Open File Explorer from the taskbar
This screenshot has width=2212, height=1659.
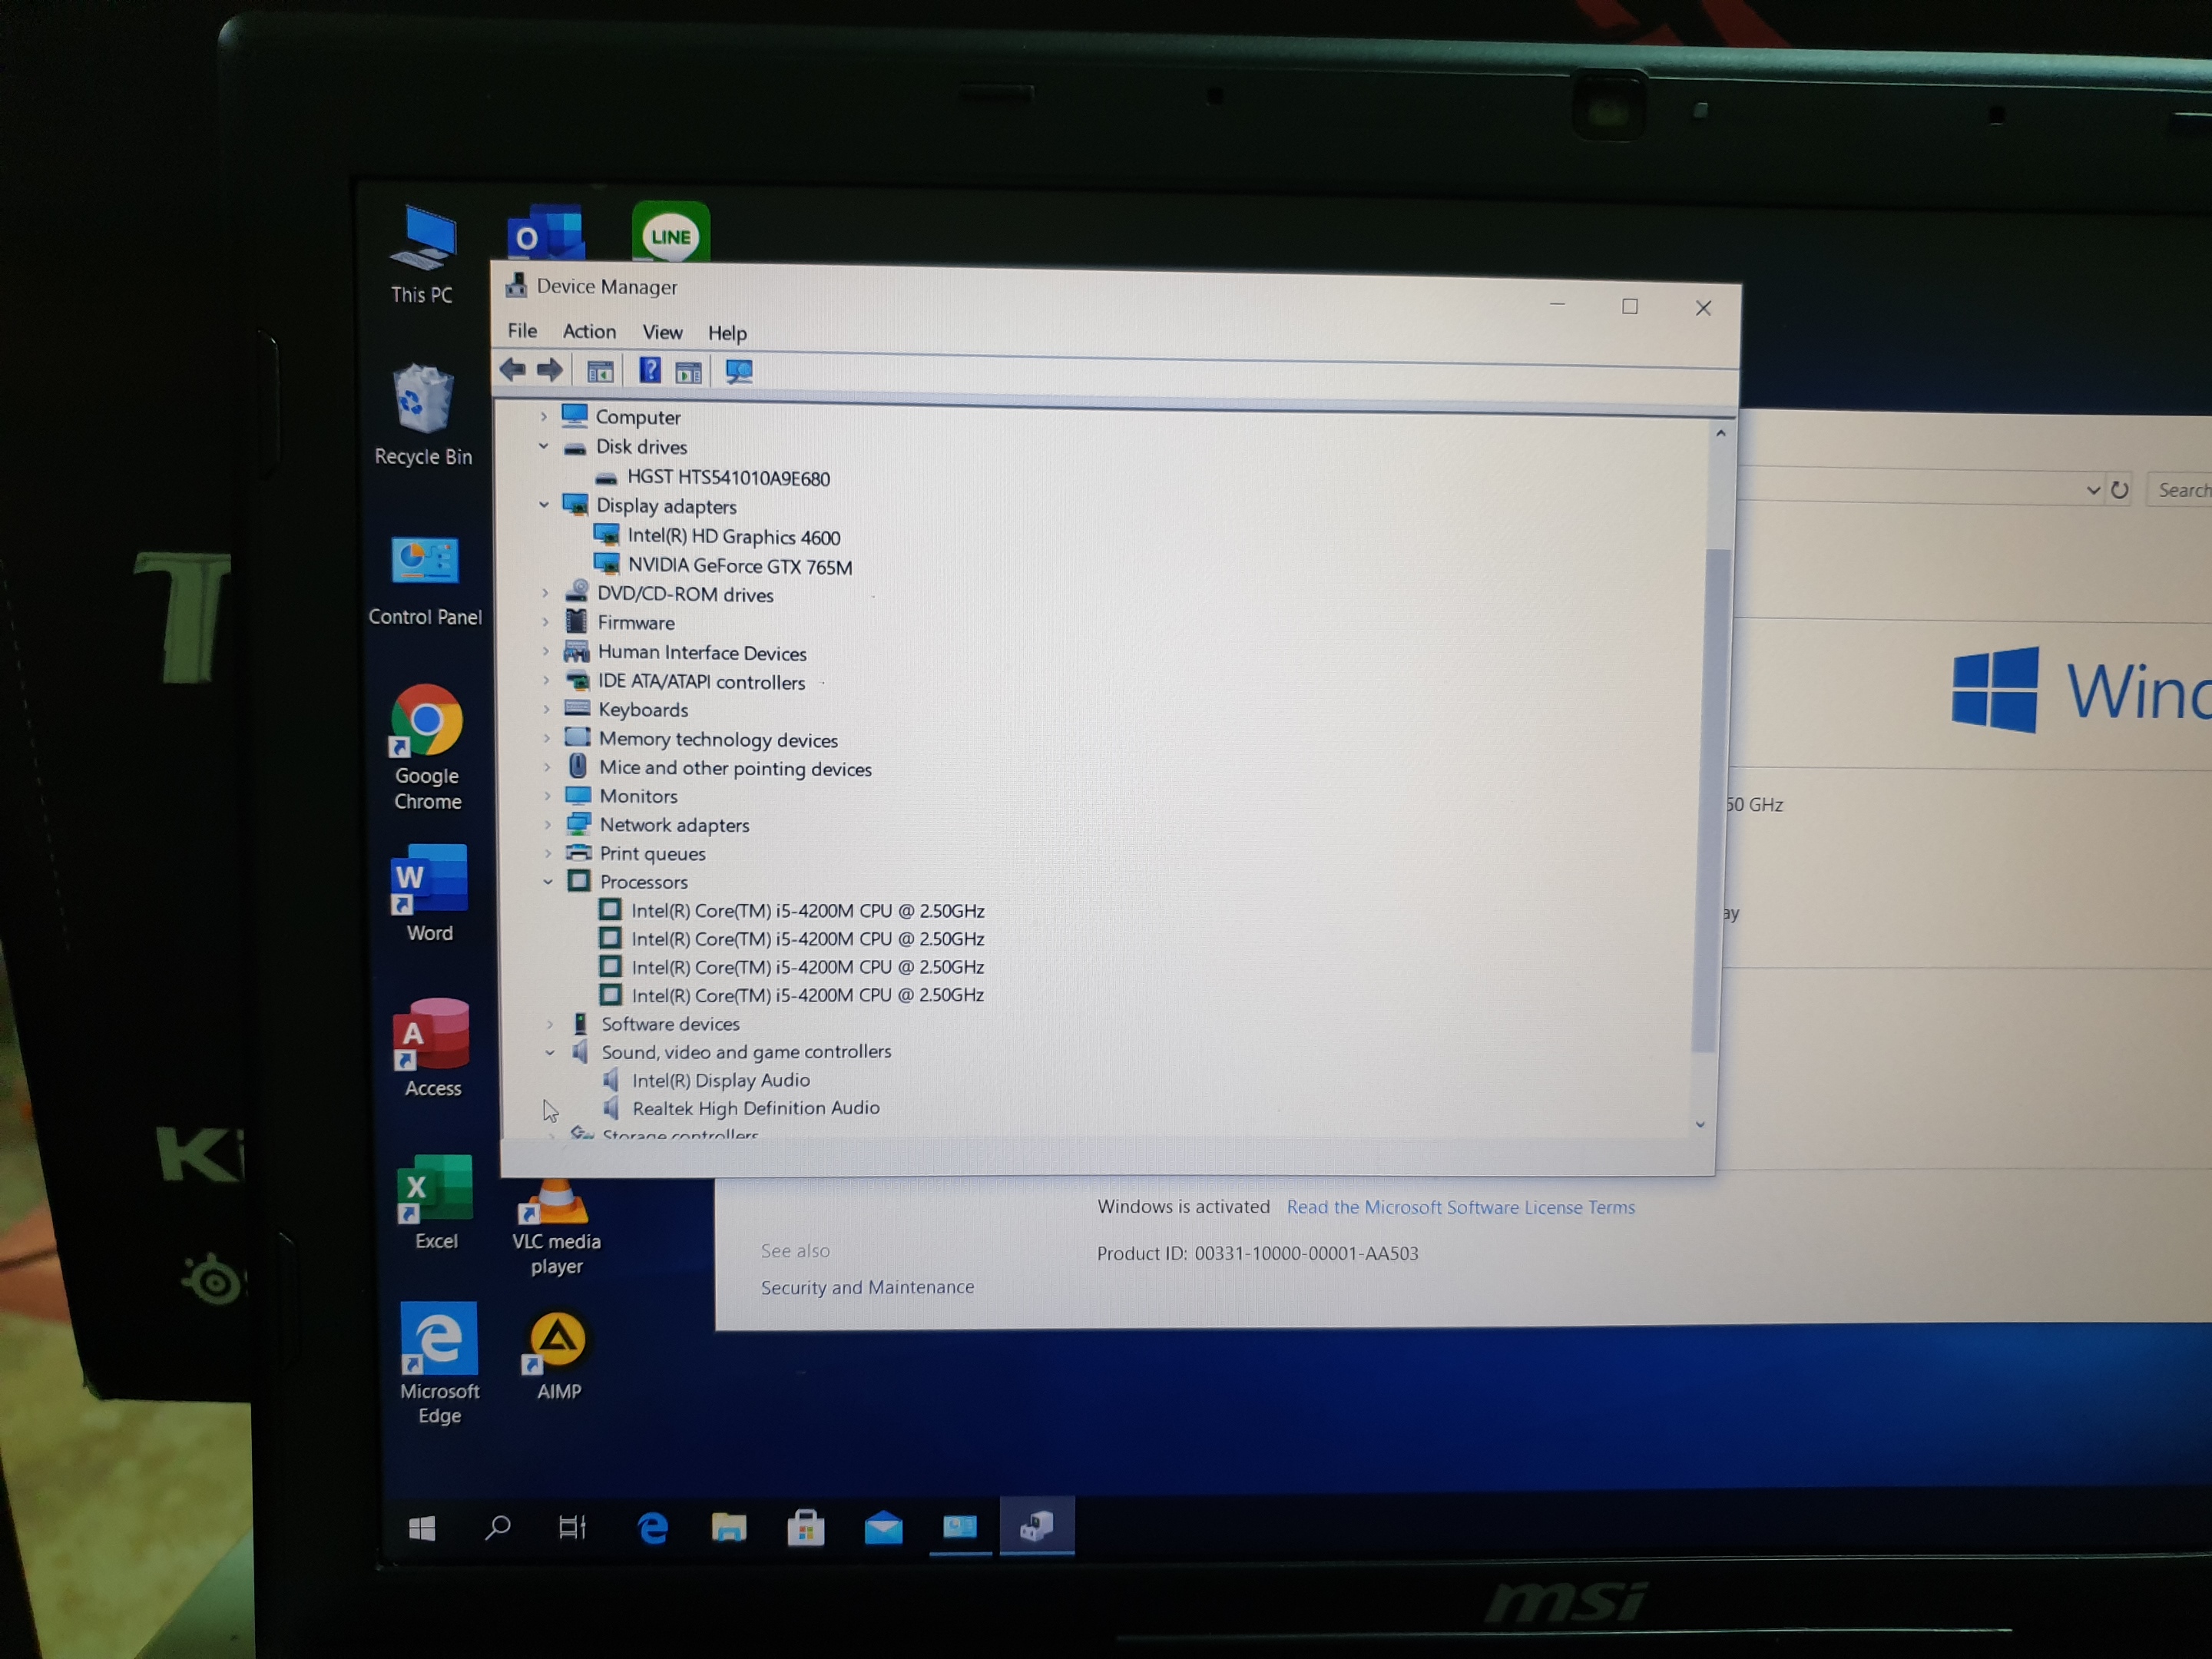(729, 1527)
